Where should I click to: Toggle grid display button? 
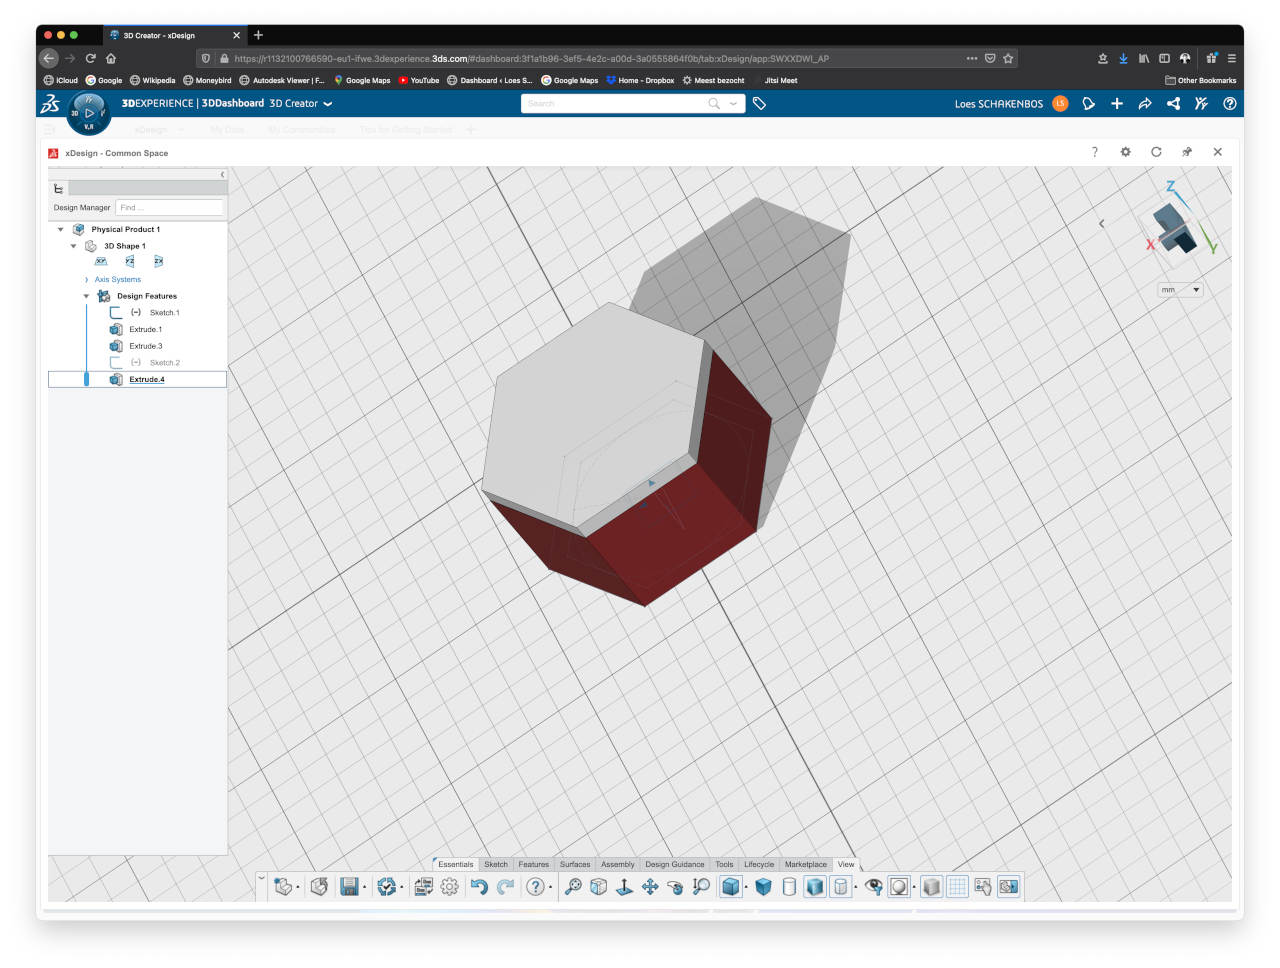point(957,887)
